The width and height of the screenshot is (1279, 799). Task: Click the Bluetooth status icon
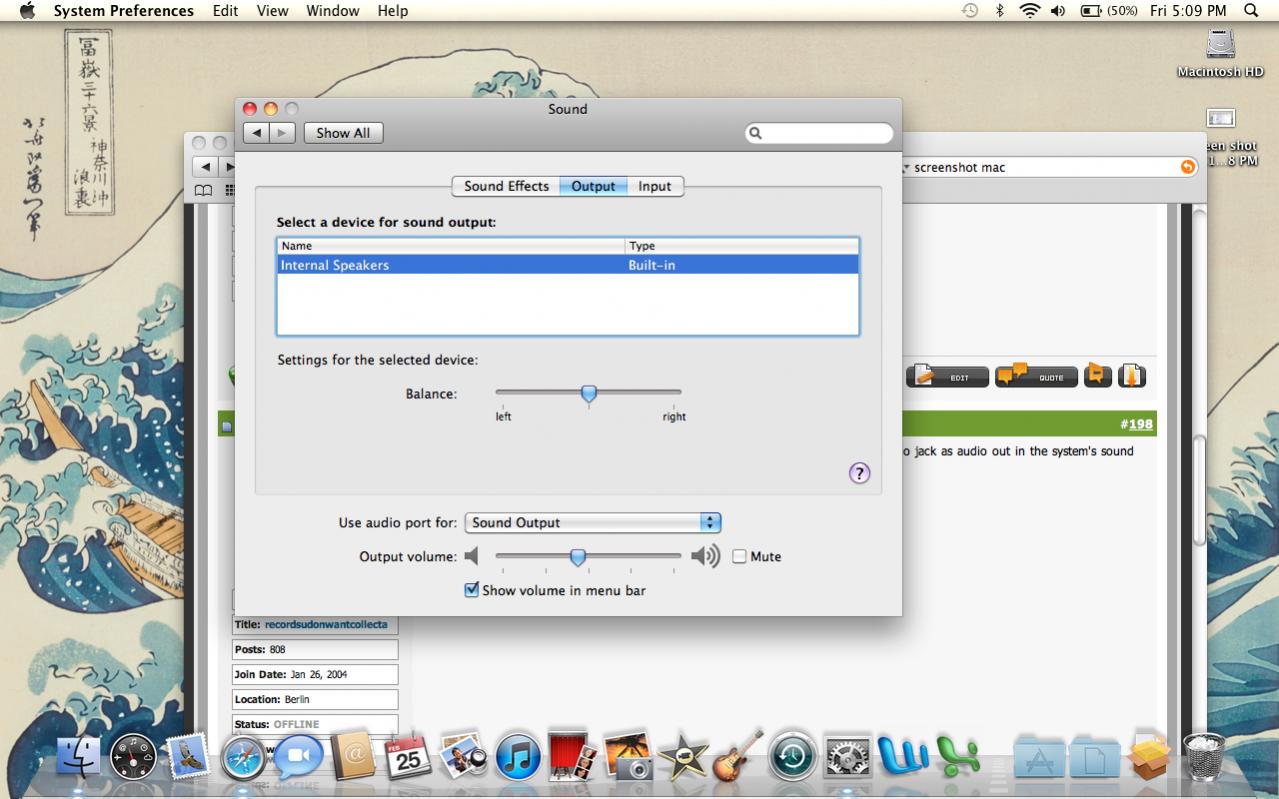click(999, 11)
